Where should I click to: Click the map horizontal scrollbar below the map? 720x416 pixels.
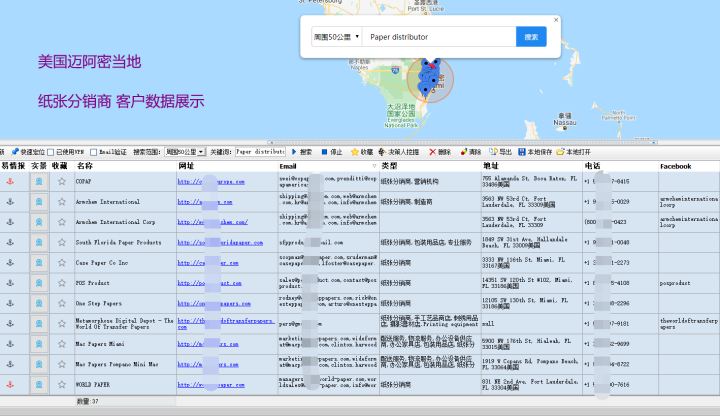click(x=463, y=142)
